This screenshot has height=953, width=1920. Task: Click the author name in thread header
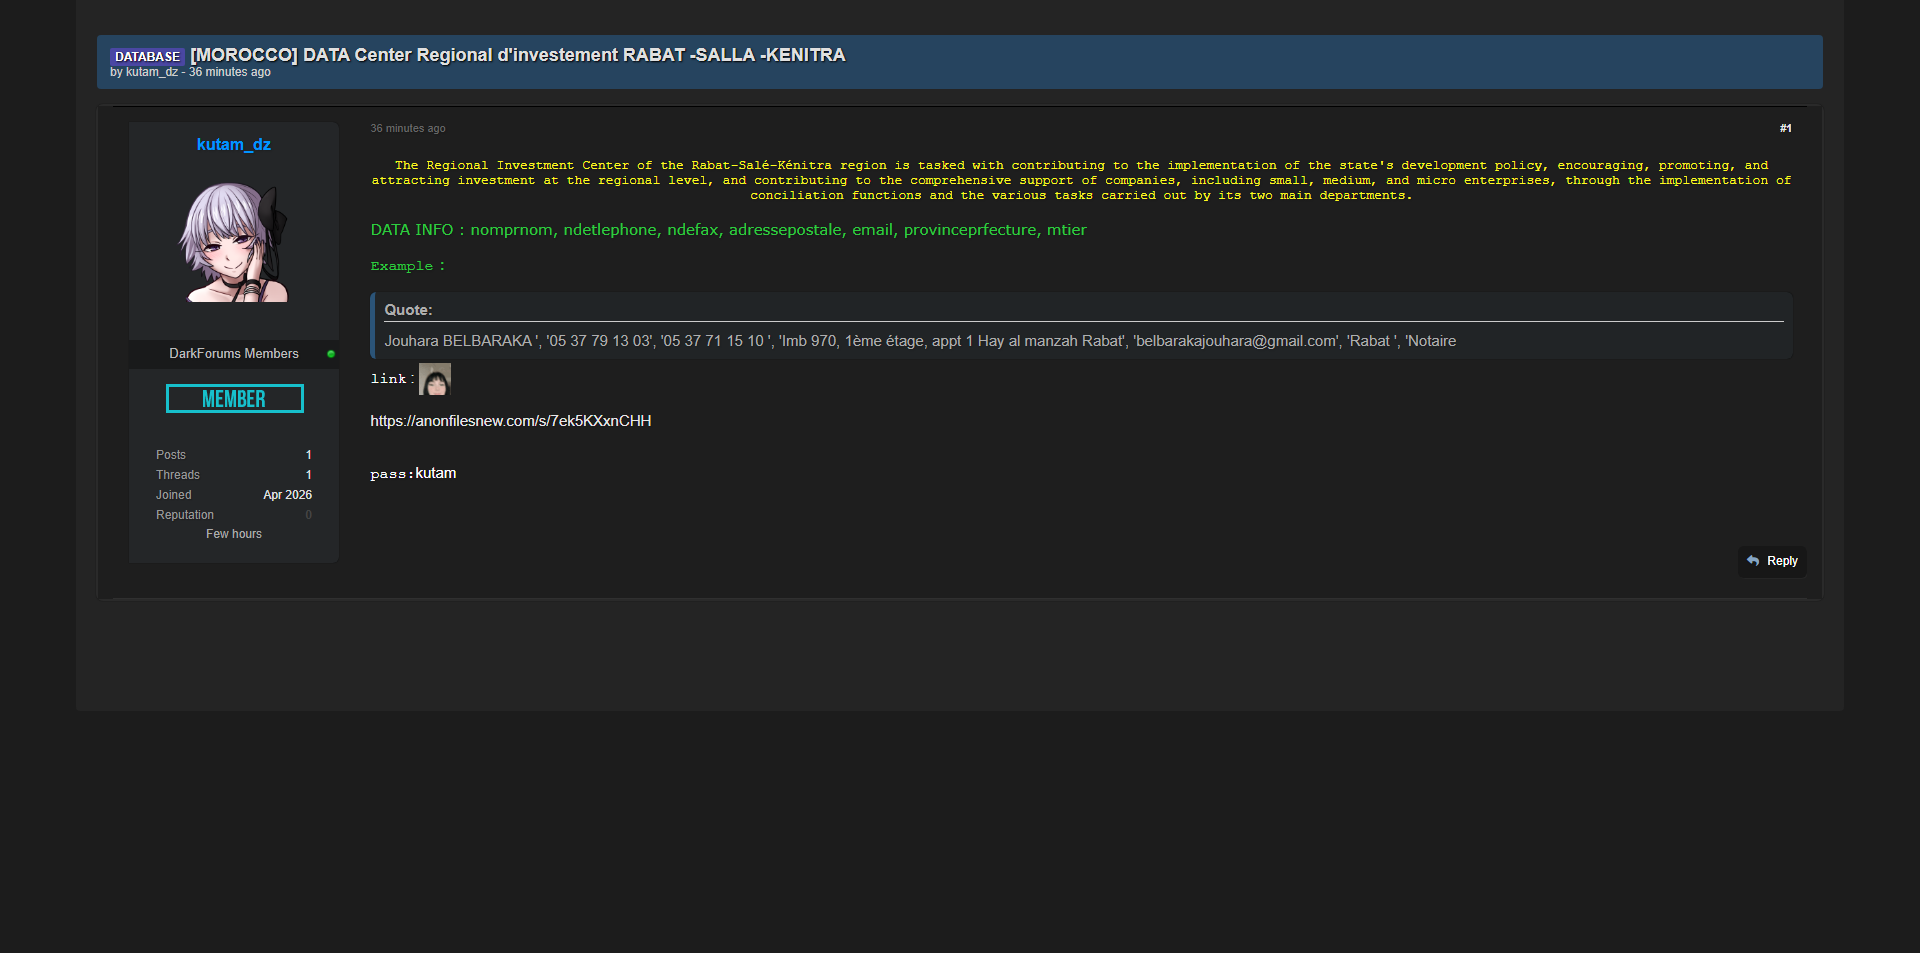click(x=152, y=72)
